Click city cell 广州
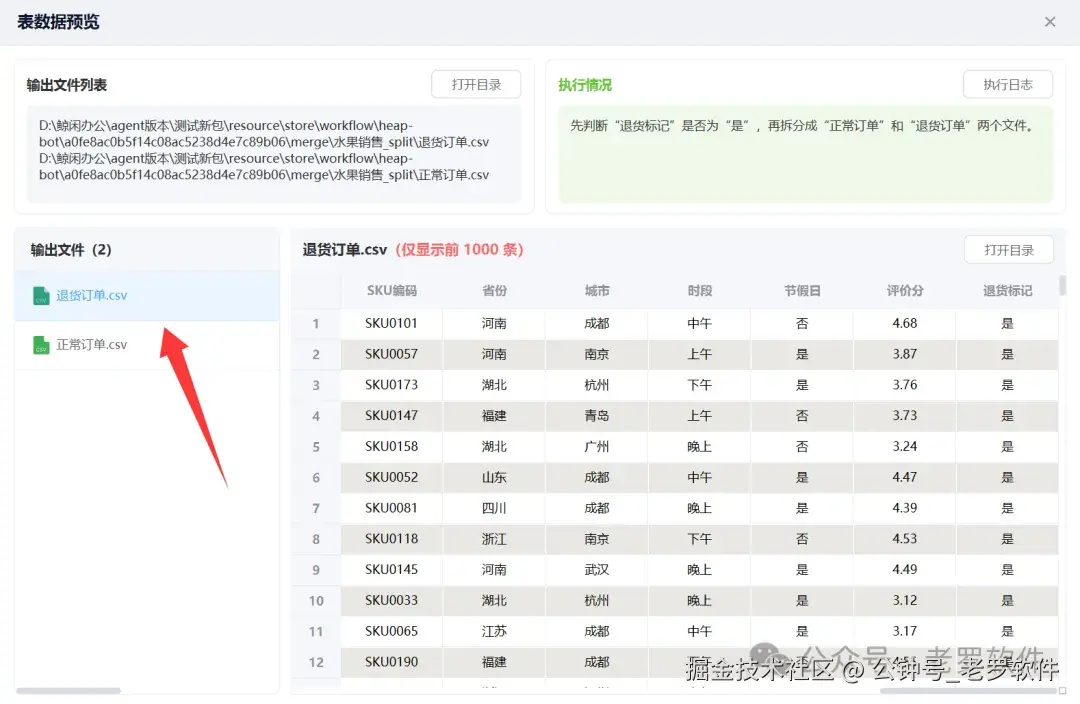Screen dimensions: 1080x704 point(596,446)
